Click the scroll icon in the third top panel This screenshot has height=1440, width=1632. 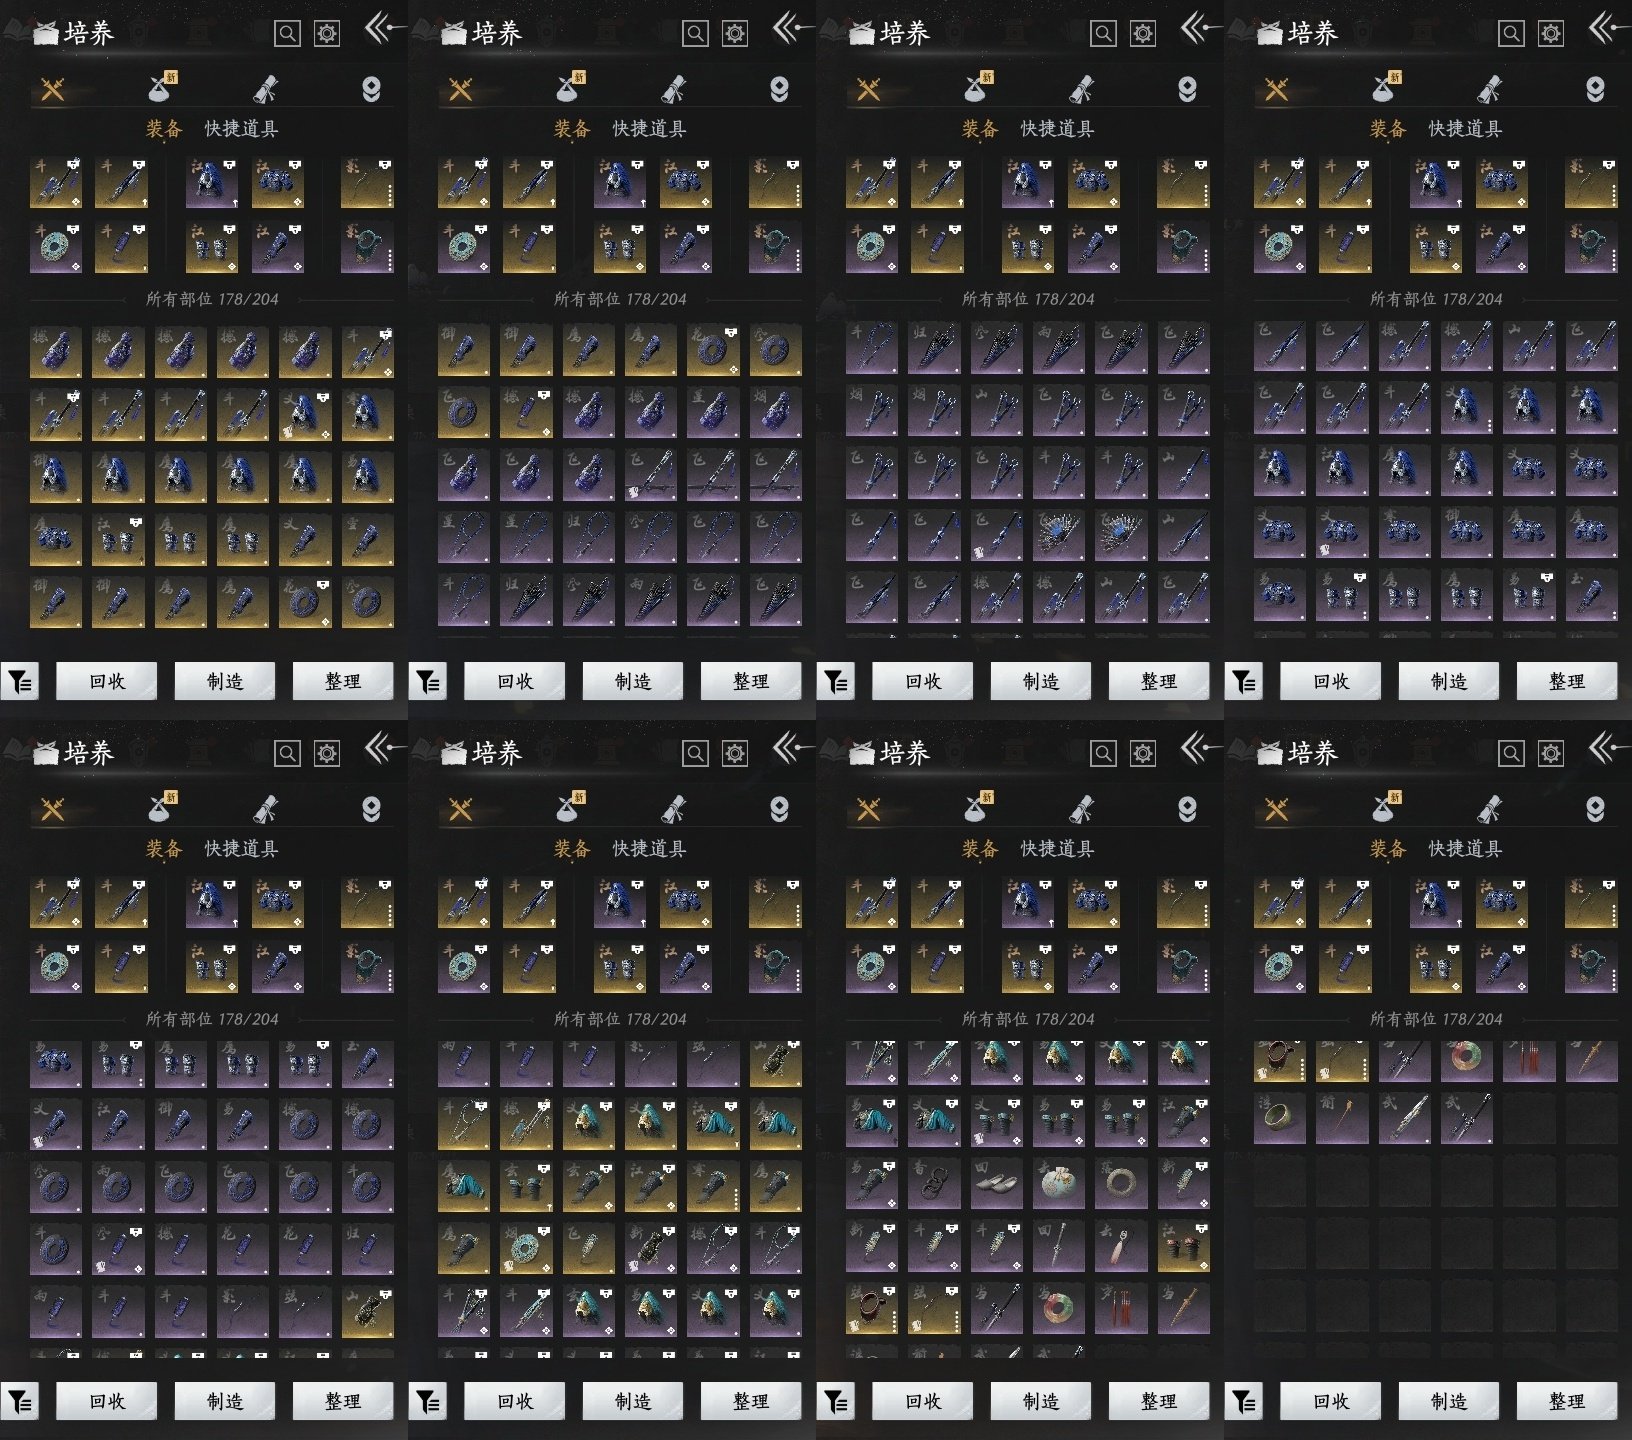1081,89
